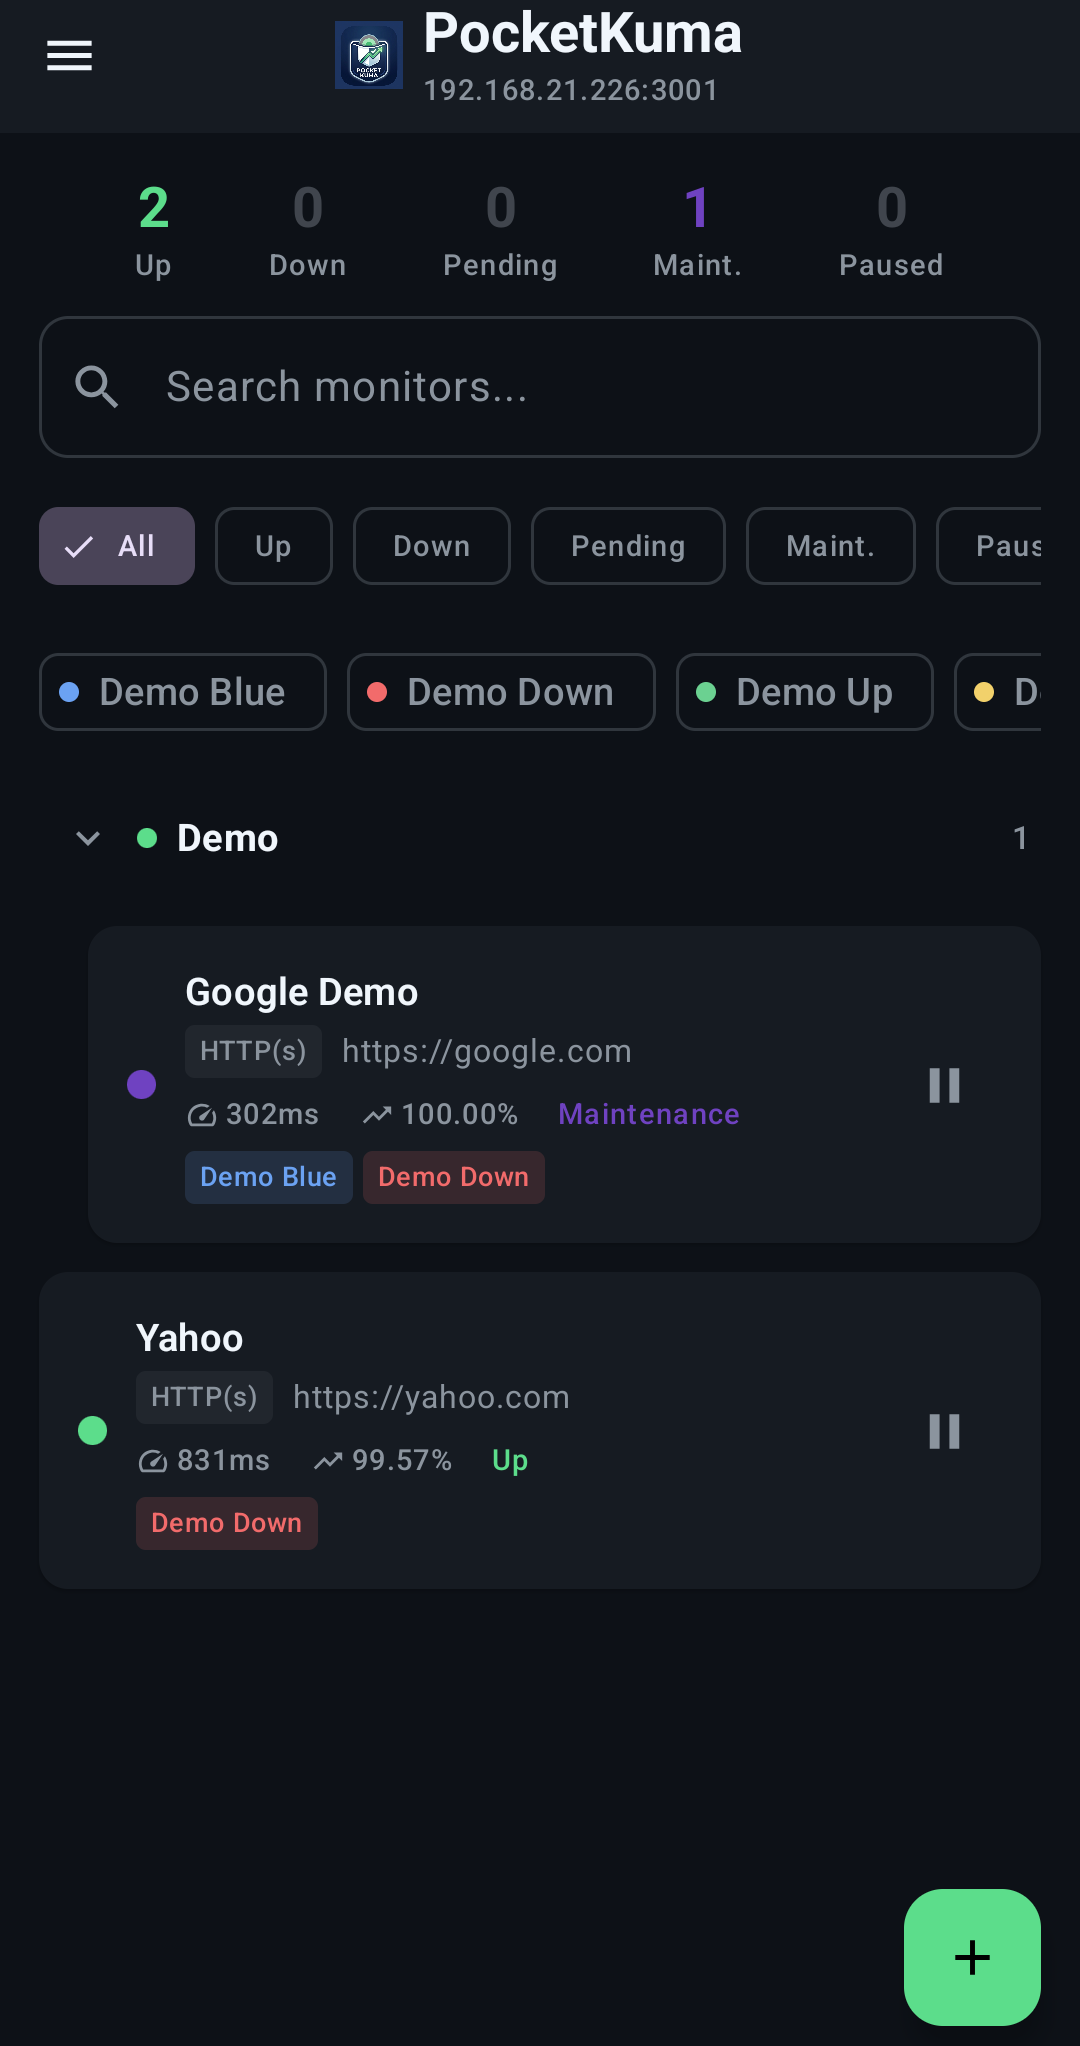
Task: Click the 99.57% uptime value
Action: pyautogui.click(x=402, y=1460)
